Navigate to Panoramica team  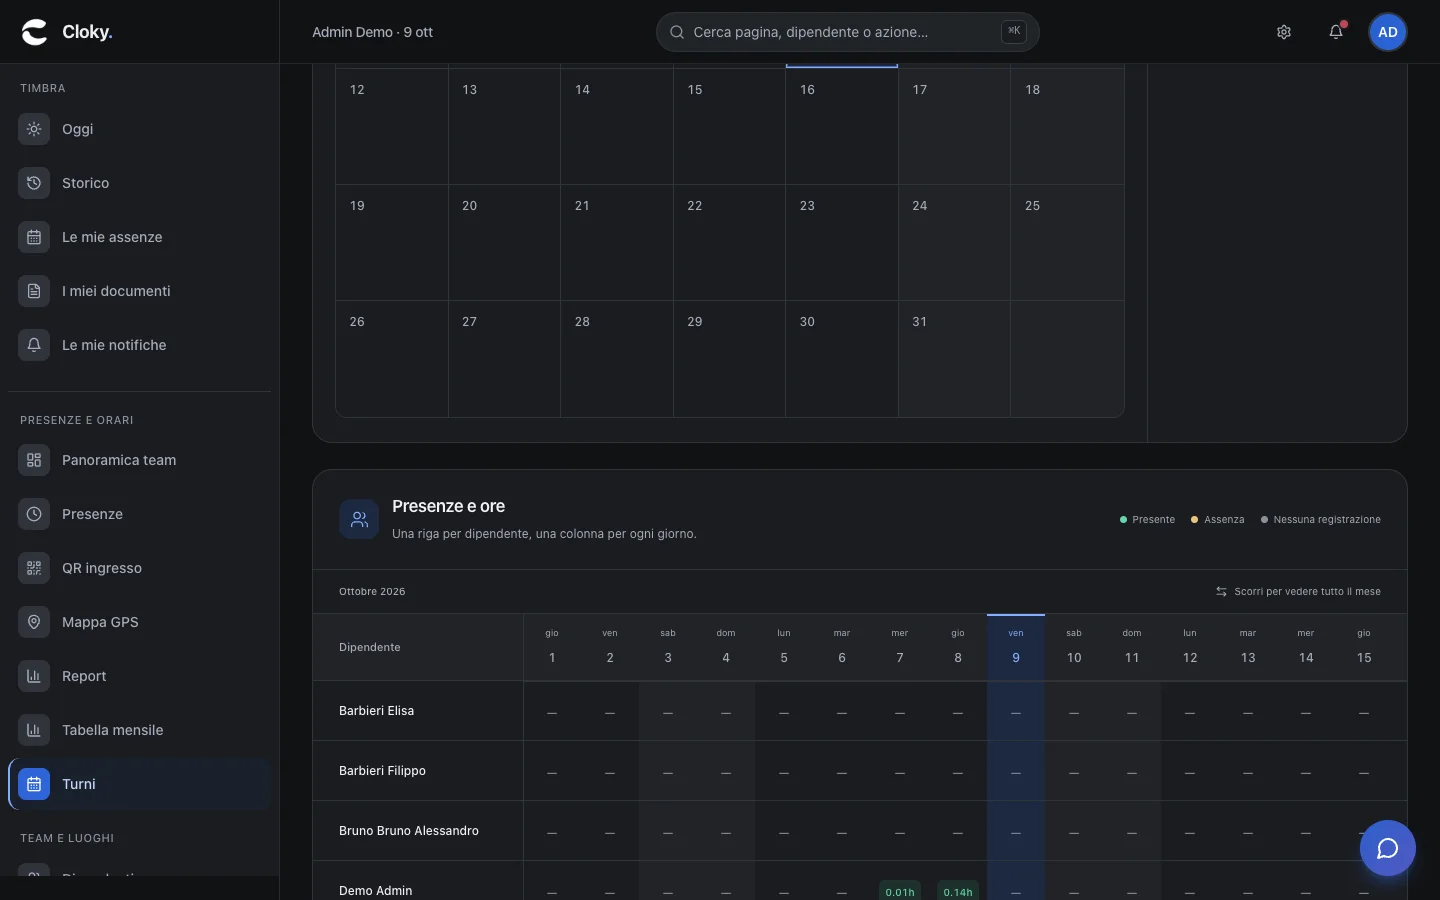click(x=140, y=460)
